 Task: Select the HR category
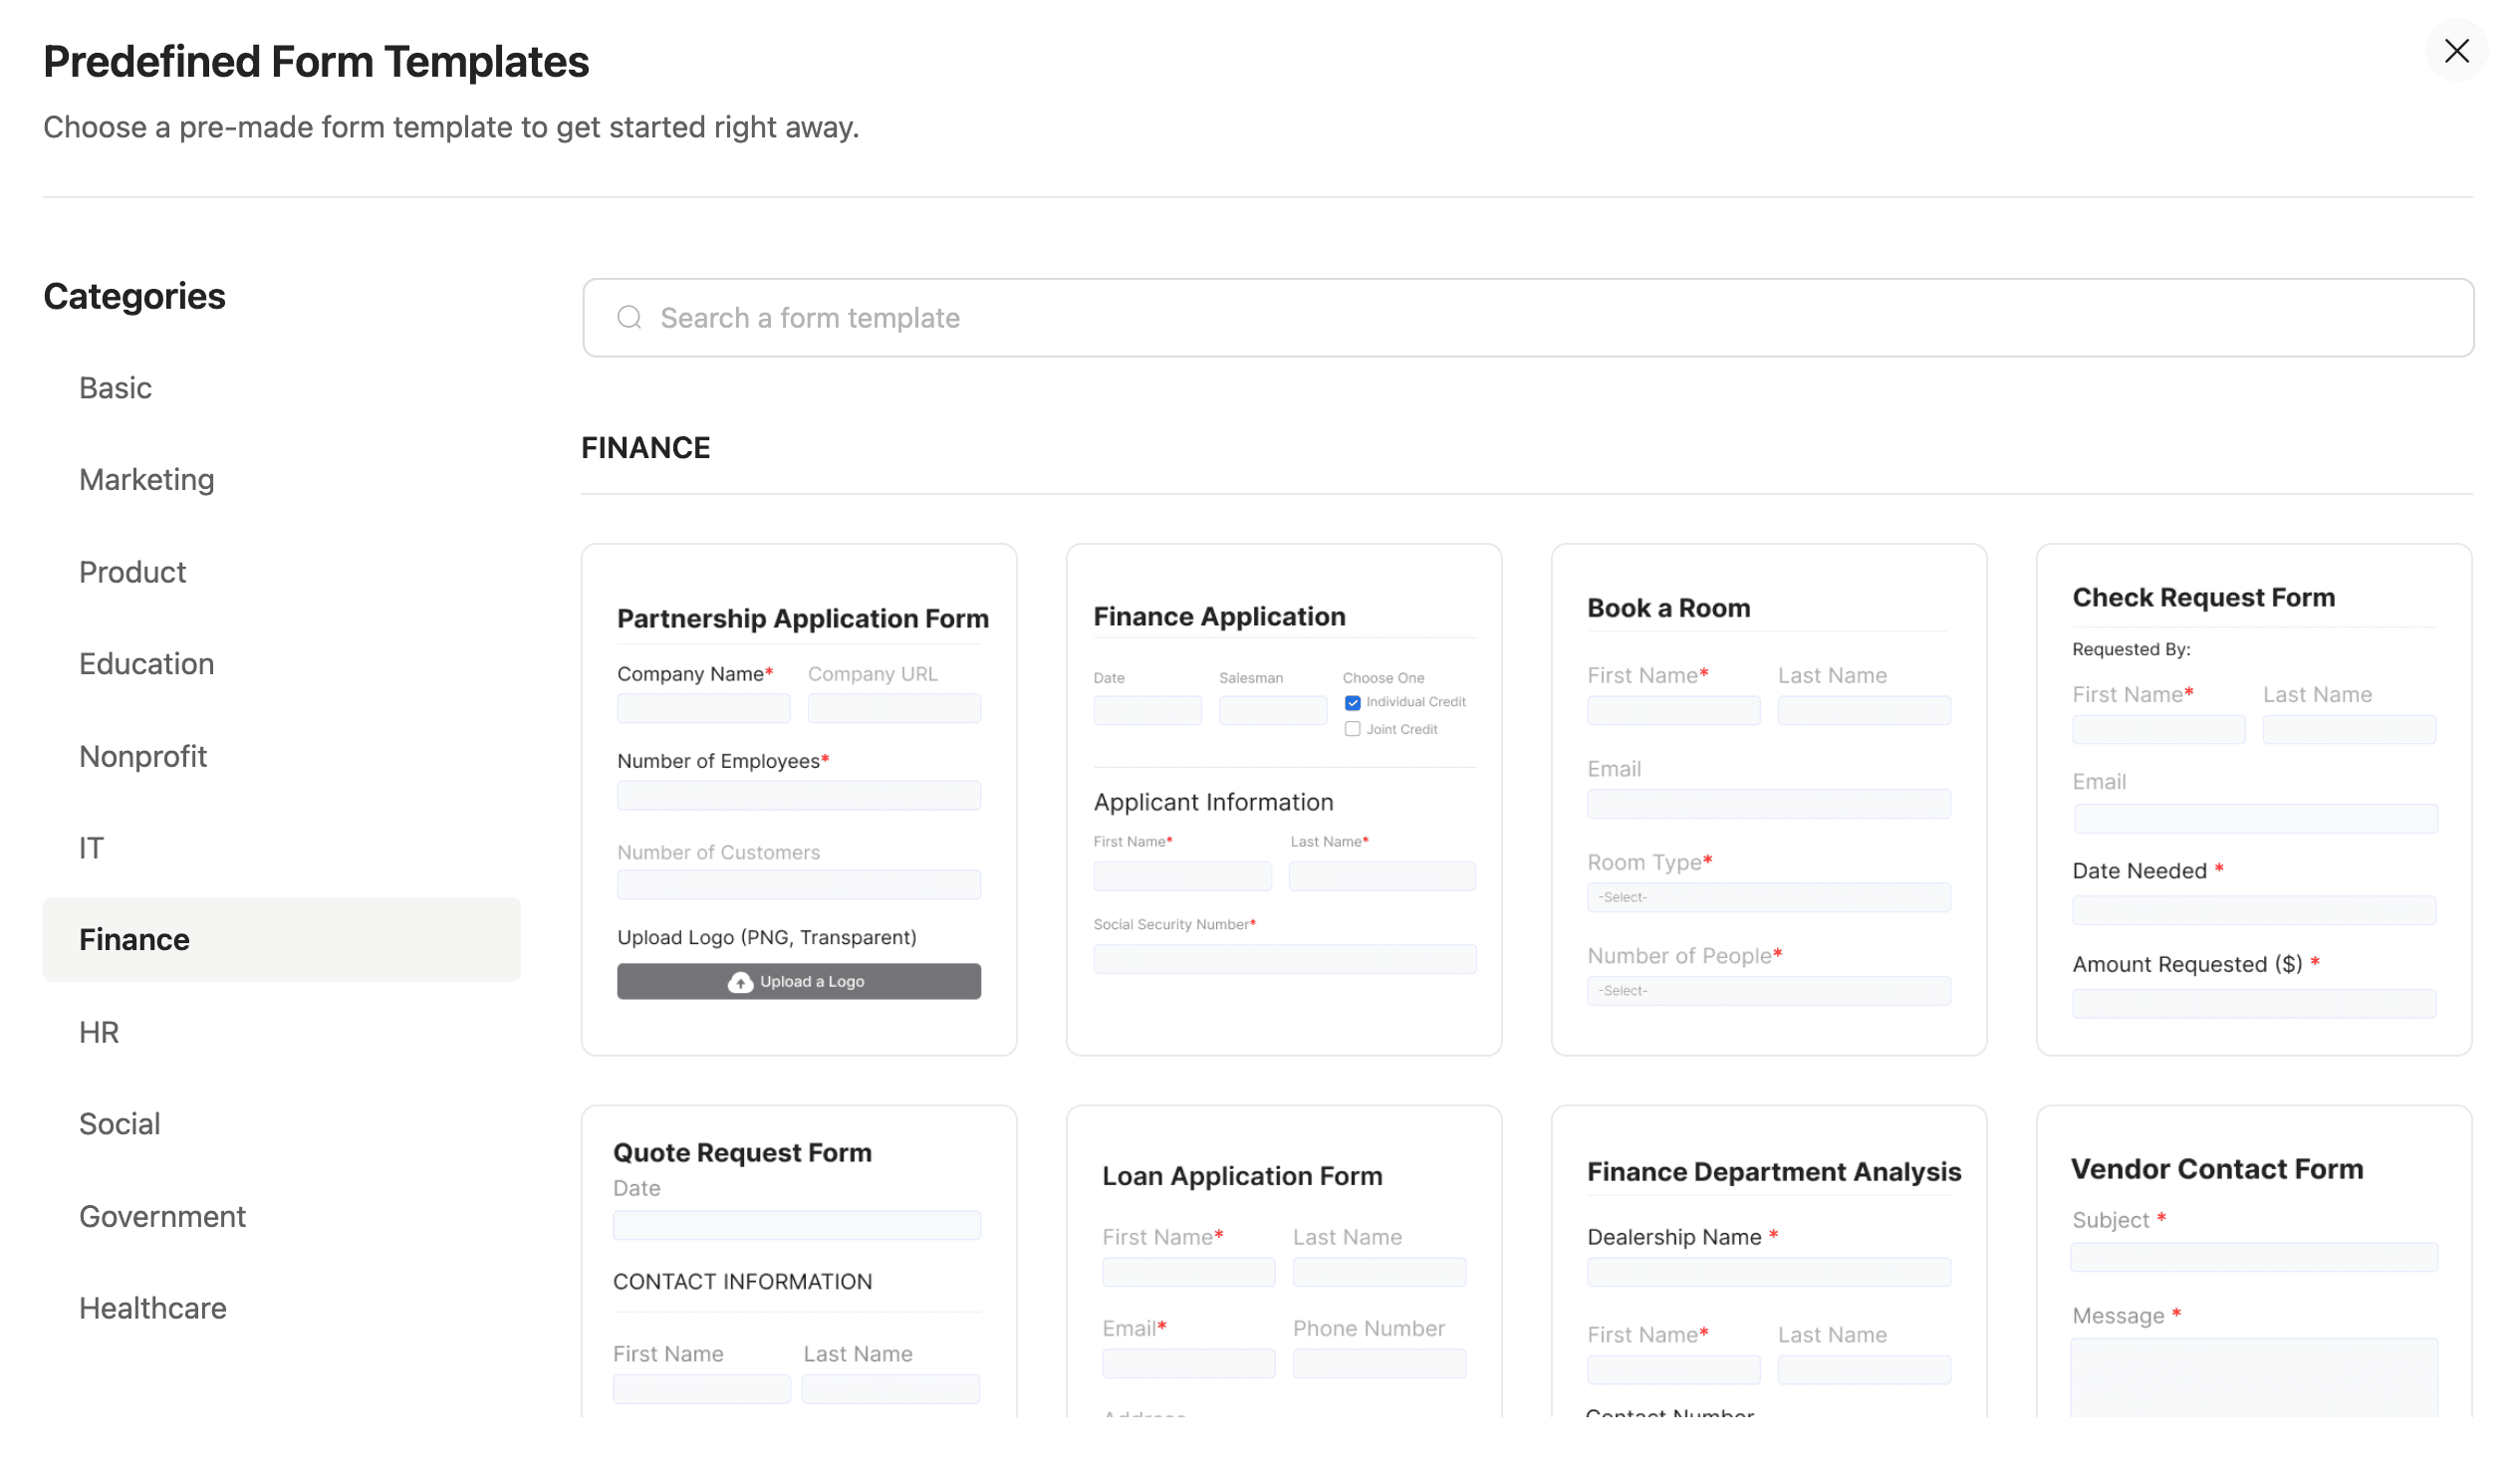tap(99, 1032)
